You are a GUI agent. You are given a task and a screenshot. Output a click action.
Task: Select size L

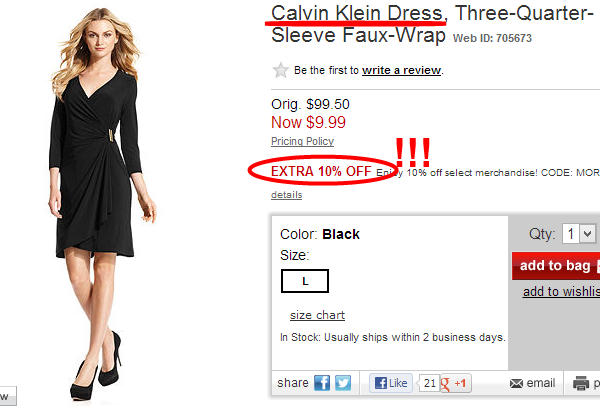[305, 281]
